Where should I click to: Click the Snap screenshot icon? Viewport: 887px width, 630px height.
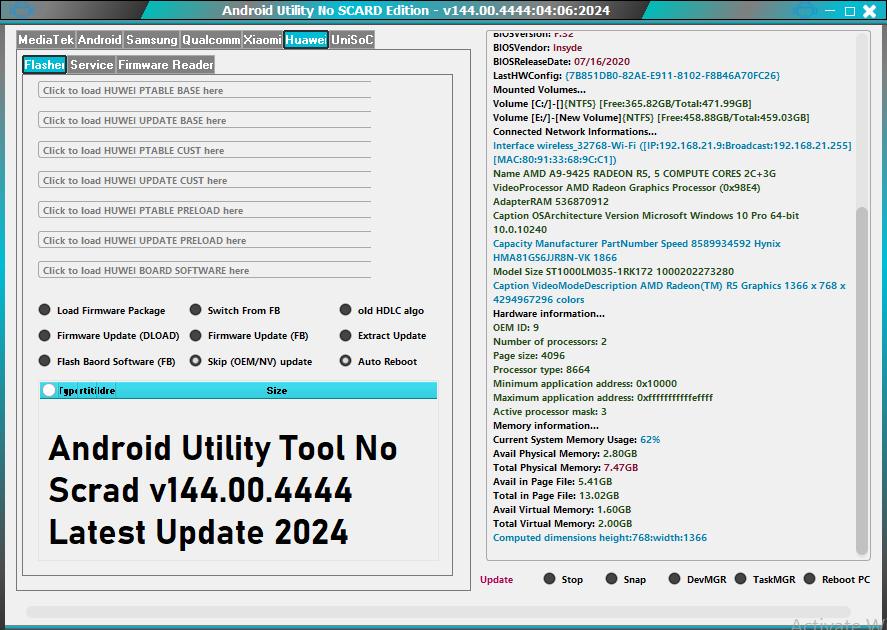(x=611, y=579)
